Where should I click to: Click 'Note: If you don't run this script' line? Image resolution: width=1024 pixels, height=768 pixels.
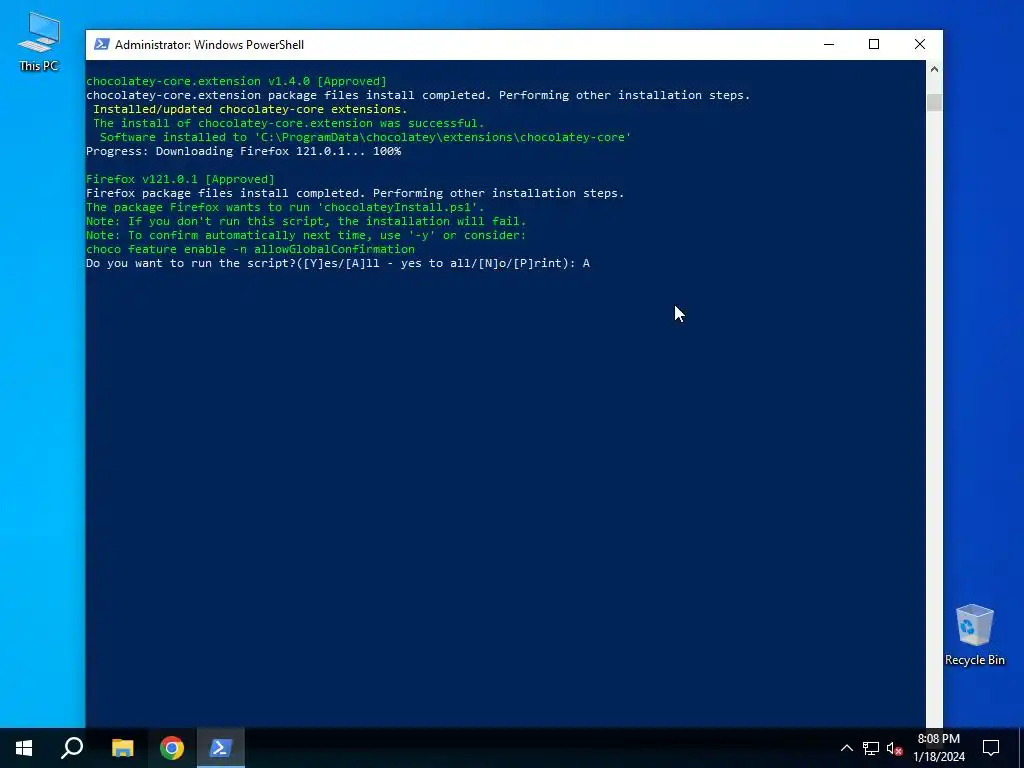pos(306,221)
